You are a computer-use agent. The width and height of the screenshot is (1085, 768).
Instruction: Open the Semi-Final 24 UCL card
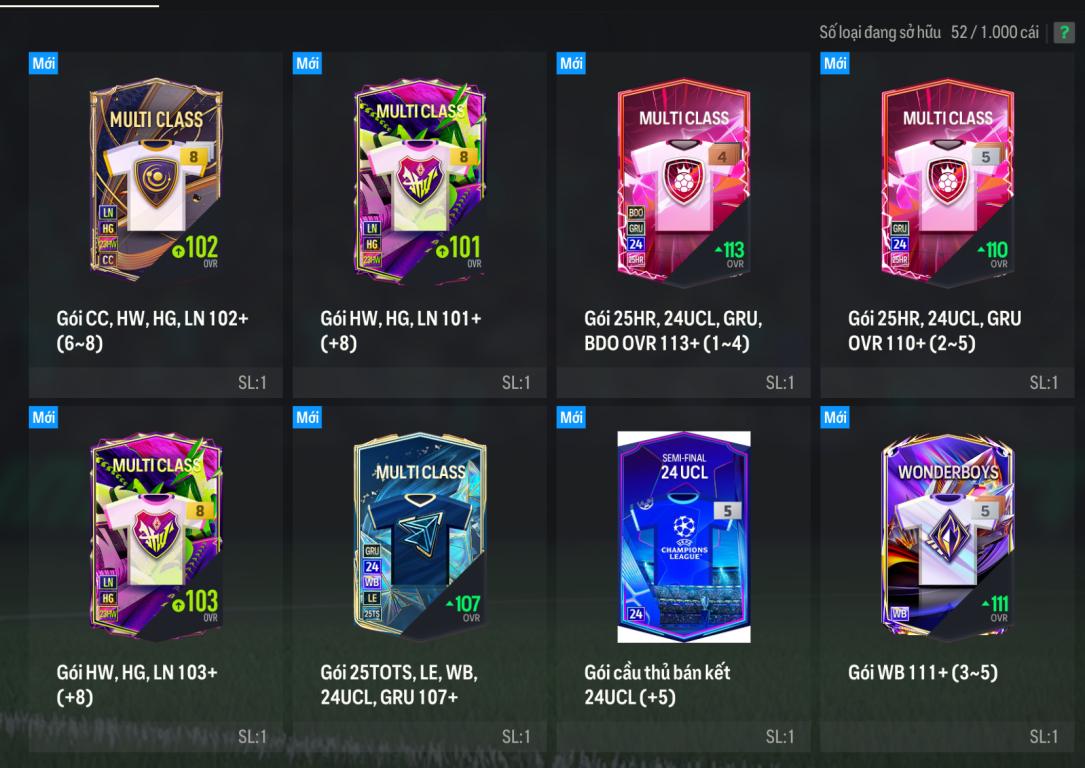click(x=684, y=537)
